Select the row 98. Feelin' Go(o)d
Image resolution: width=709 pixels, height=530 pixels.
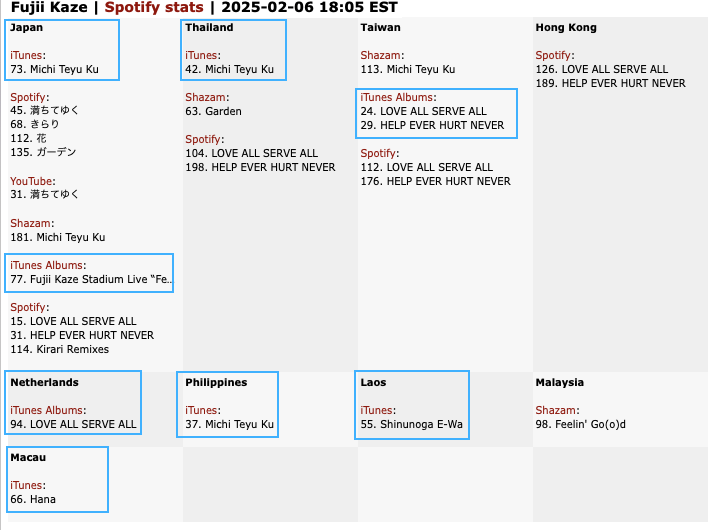click(x=581, y=424)
